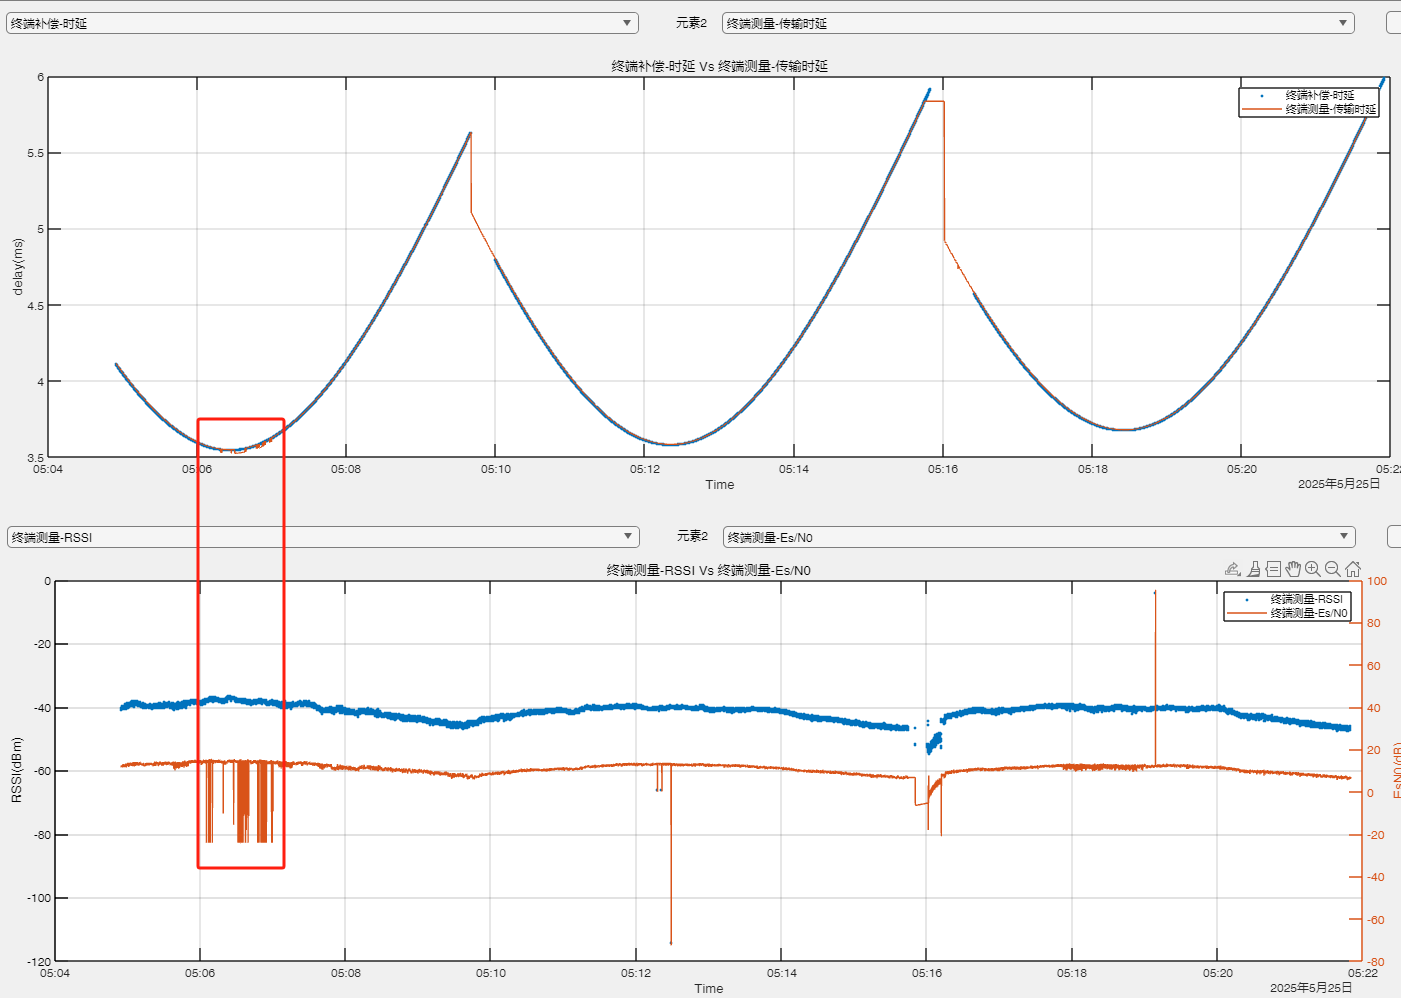The height and width of the screenshot is (998, 1401).
Task: Expand the 终端测量-Es/N0 dropdown
Action: (1039, 537)
